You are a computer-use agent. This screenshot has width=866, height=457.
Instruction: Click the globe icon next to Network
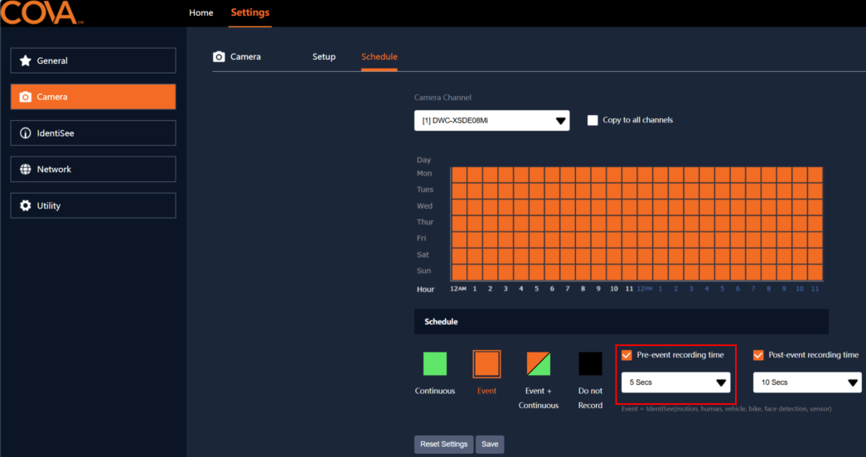click(x=25, y=169)
